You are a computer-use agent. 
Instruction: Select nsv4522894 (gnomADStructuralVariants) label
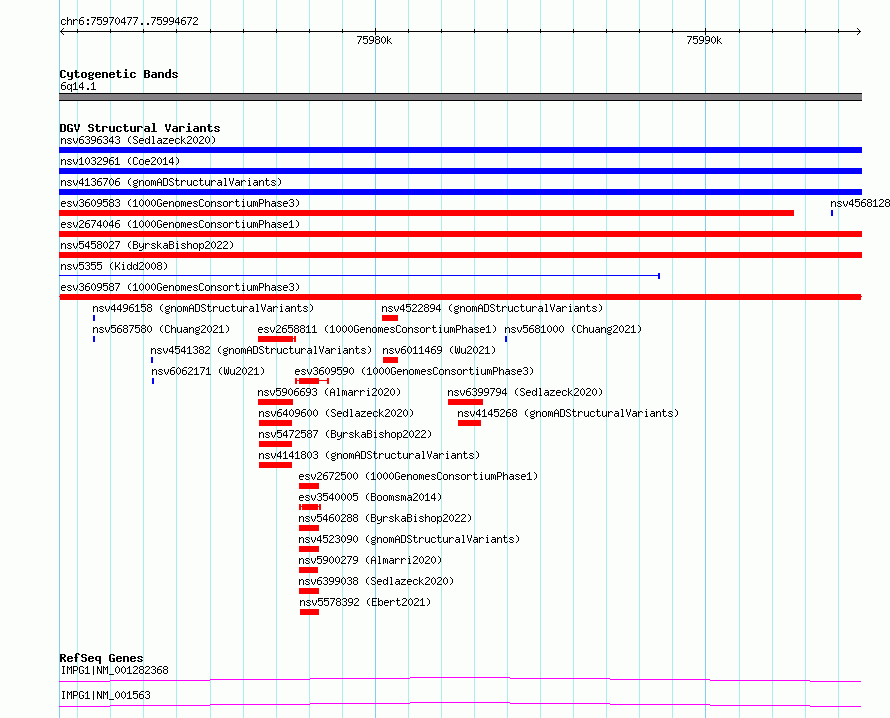[x=492, y=308]
